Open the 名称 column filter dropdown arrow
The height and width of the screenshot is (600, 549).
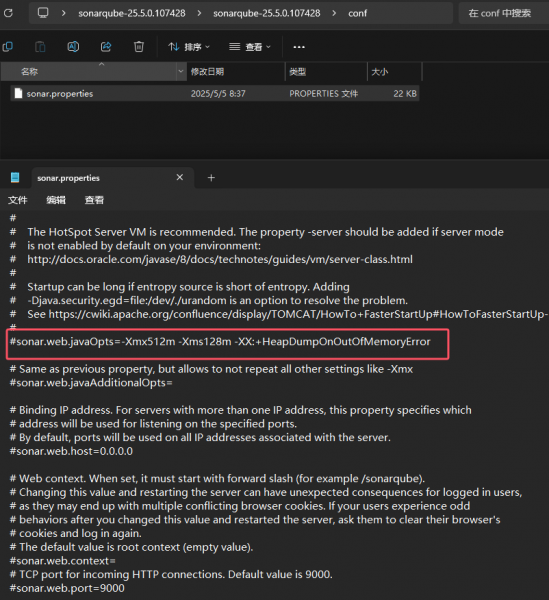[181, 72]
